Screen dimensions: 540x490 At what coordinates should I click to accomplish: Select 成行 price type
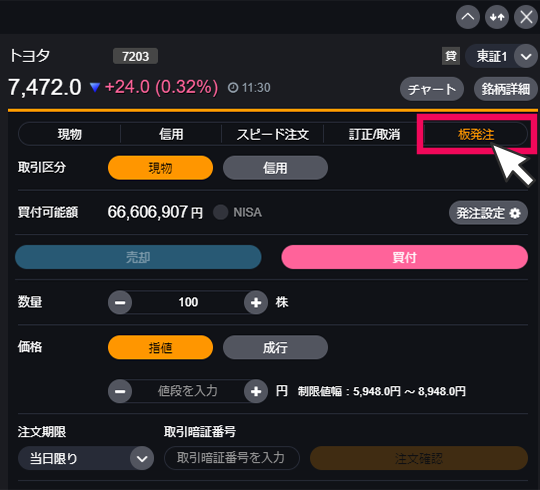(275, 347)
